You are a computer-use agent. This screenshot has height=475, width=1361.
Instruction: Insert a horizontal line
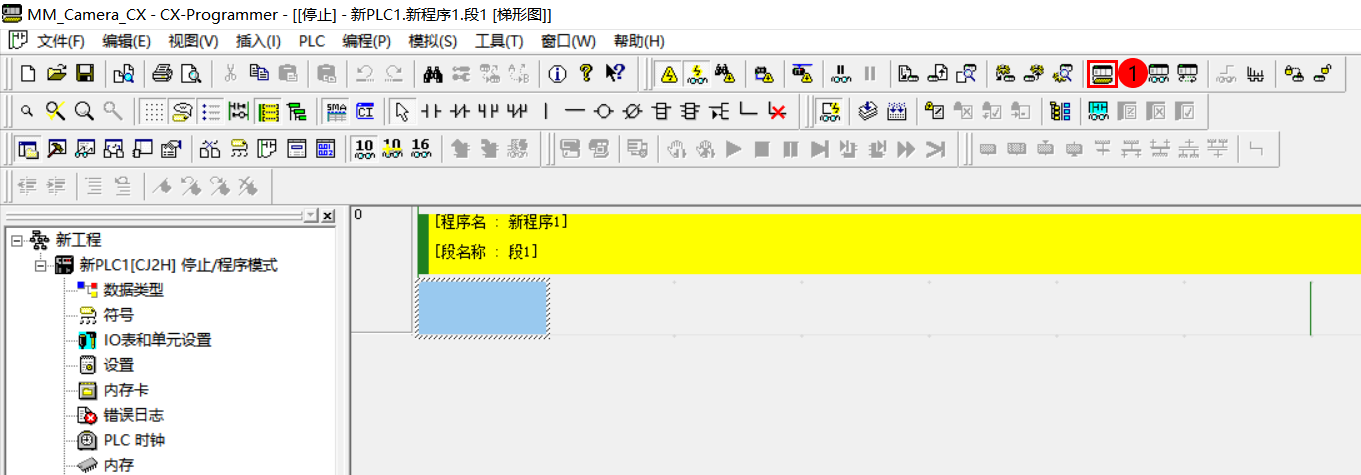click(575, 111)
